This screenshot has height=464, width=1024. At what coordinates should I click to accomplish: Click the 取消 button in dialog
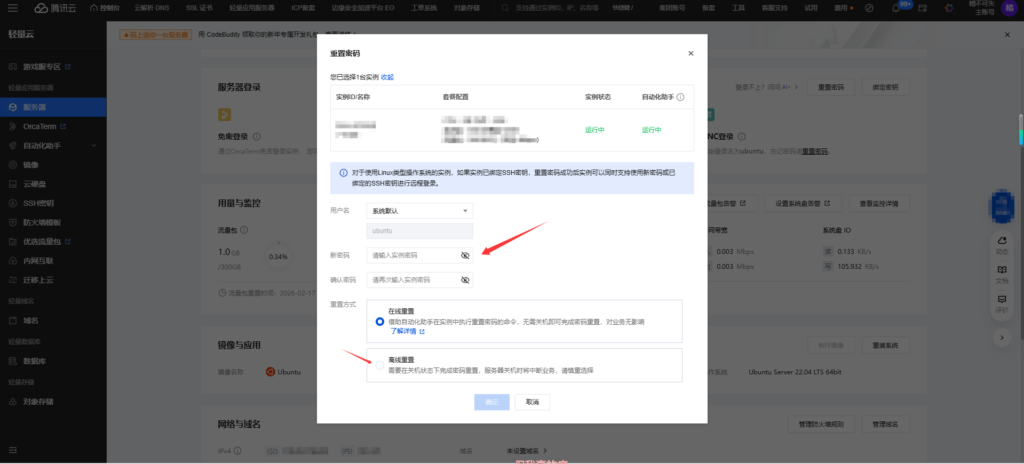532,402
